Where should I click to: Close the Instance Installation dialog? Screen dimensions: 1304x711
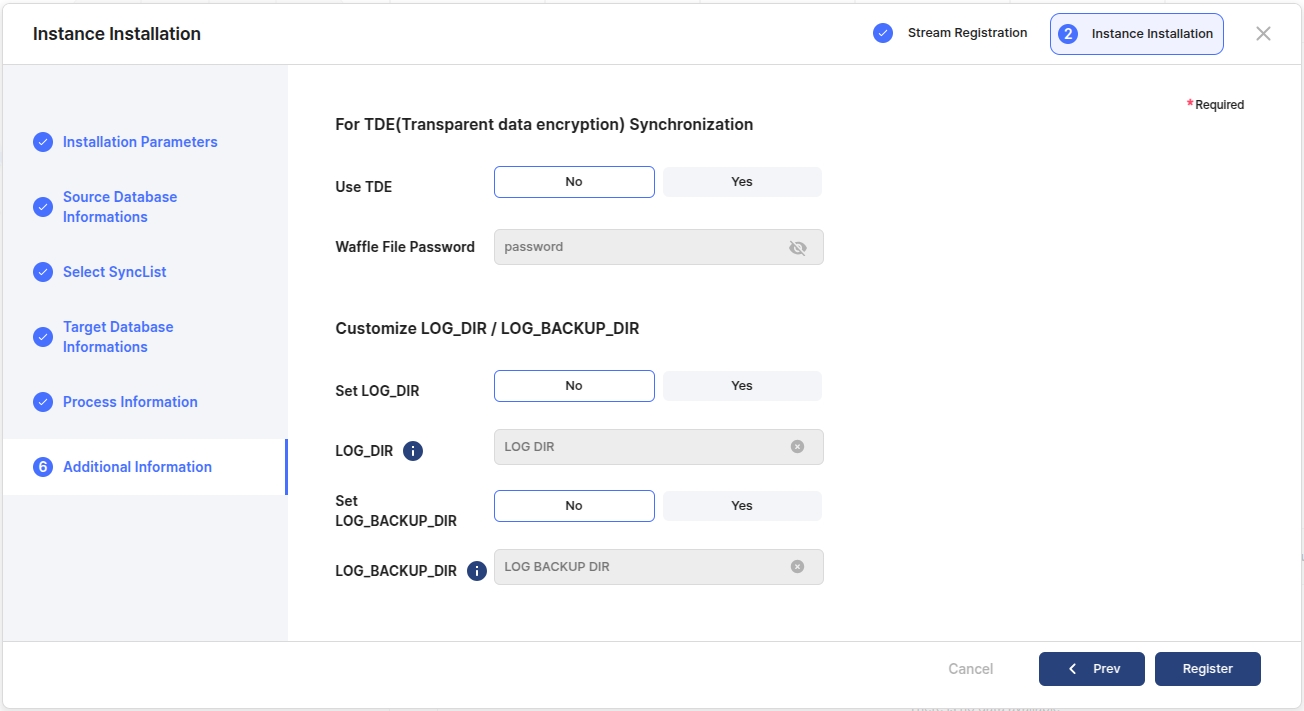tap(1263, 34)
